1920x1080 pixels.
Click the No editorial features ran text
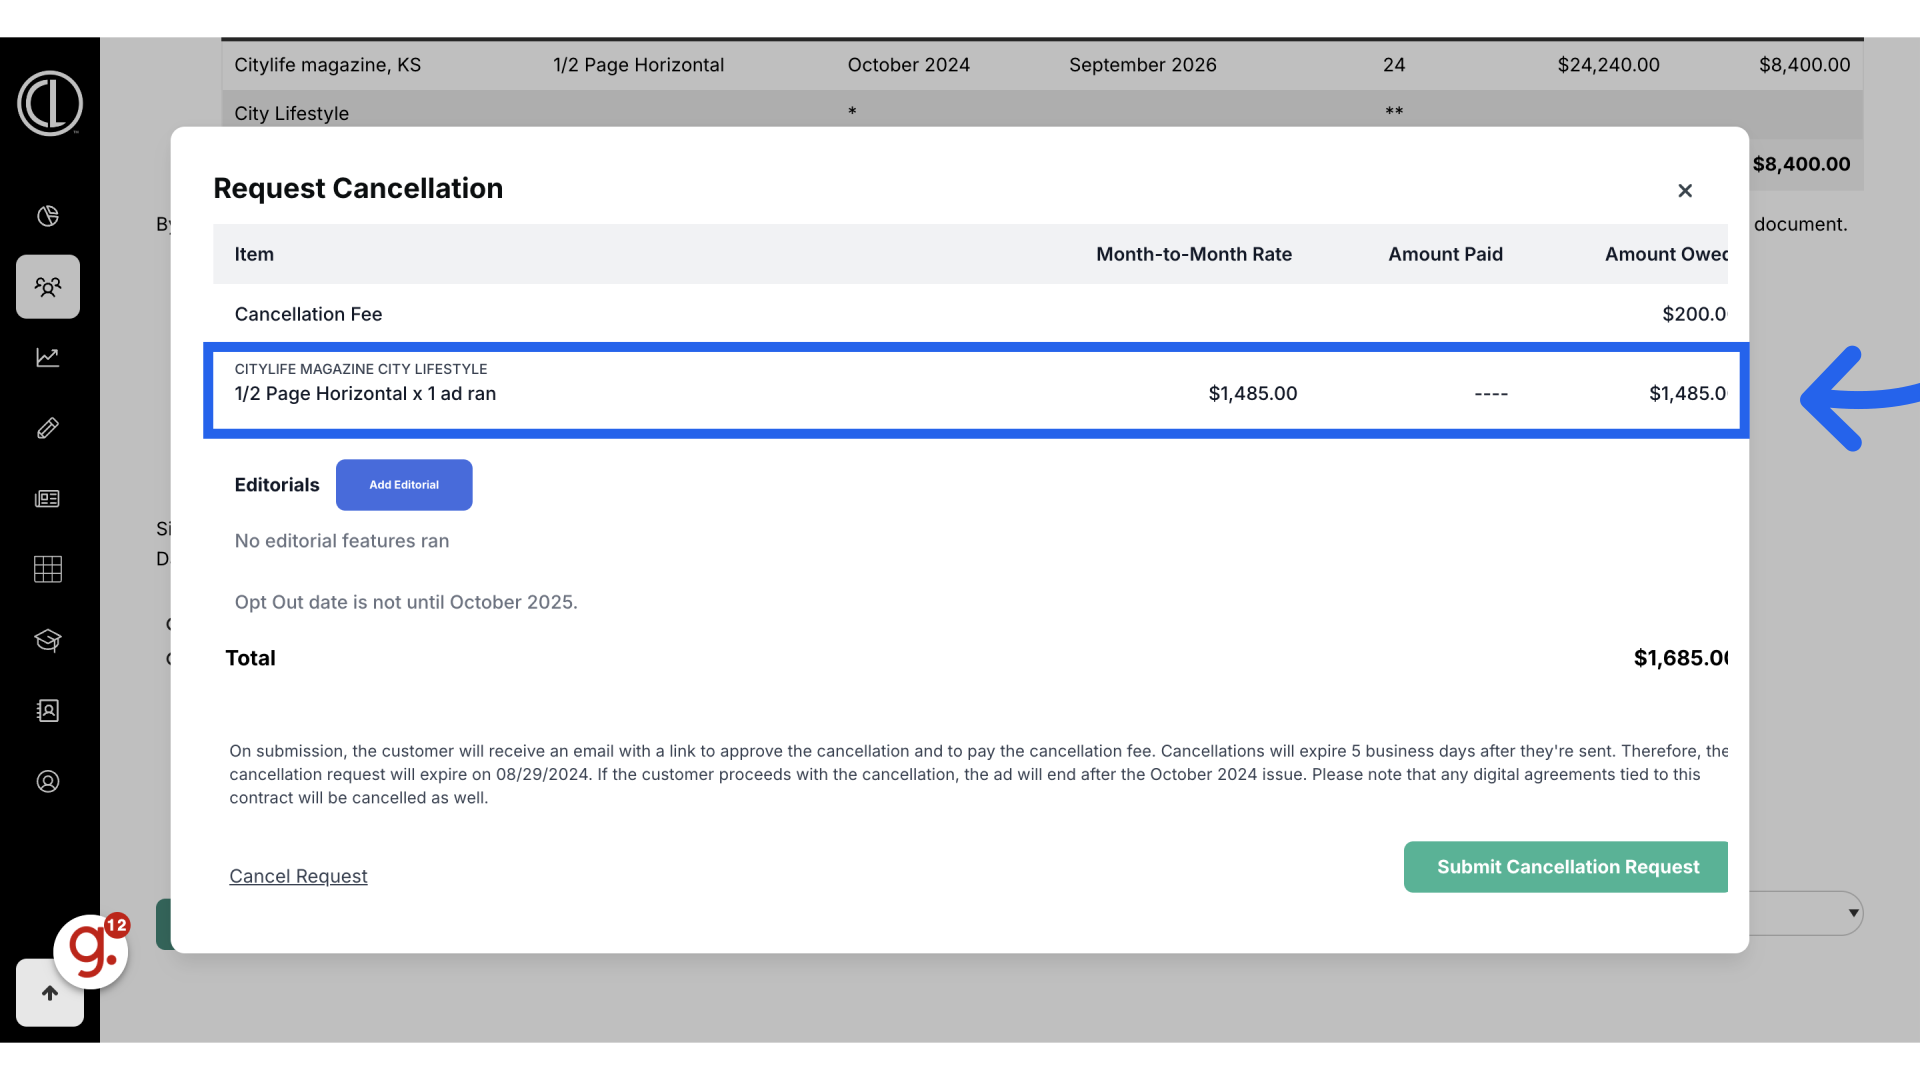tap(342, 541)
